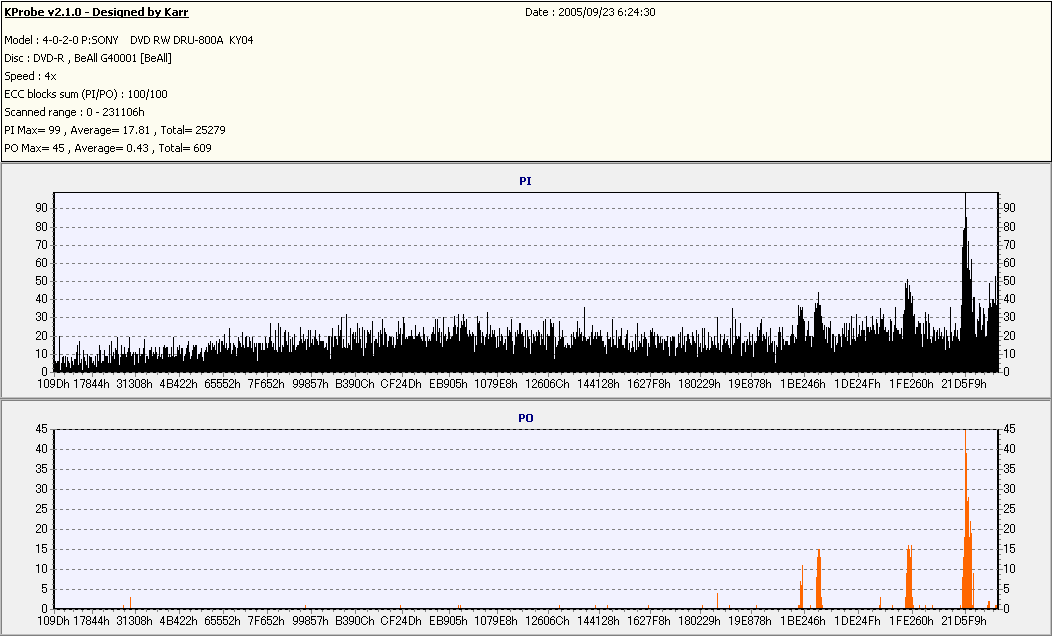Click 1DE24Fh label under the PO chart
This screenshot has height=636, width=1052.
click(857, 621)
